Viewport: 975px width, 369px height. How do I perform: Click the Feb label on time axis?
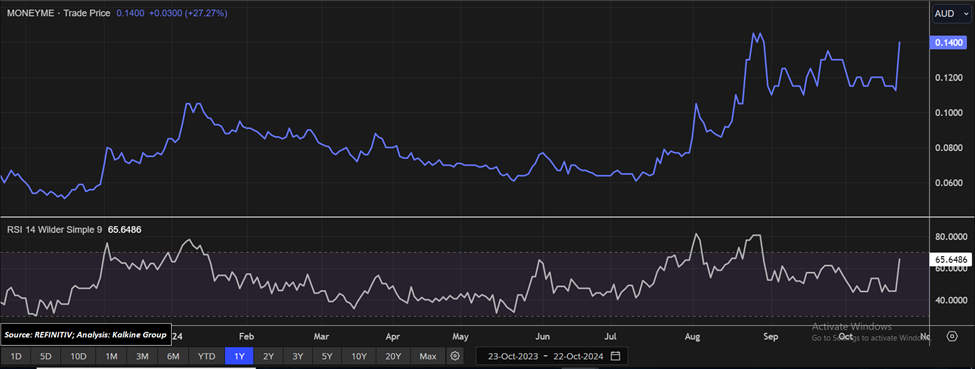click(247, 337)
